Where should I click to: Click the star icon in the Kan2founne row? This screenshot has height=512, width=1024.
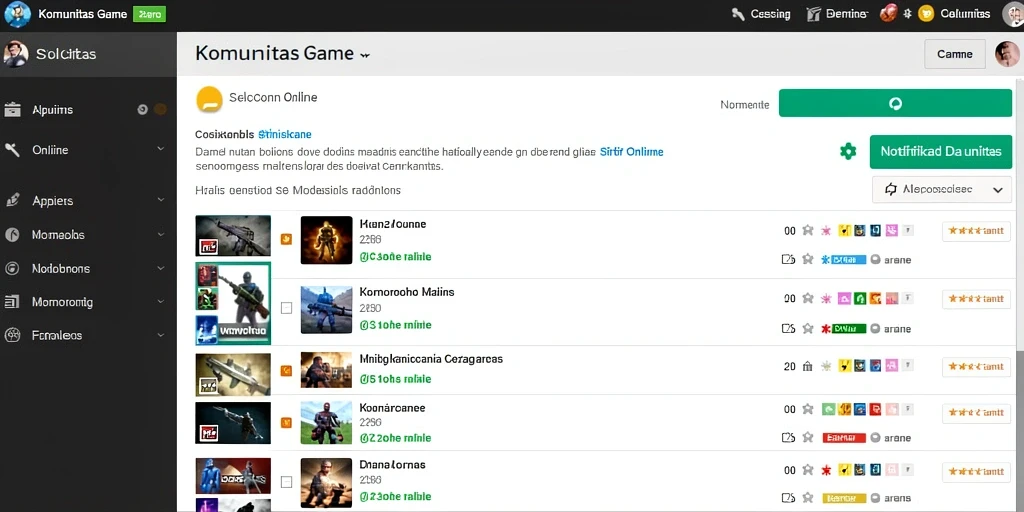point(808,230)
